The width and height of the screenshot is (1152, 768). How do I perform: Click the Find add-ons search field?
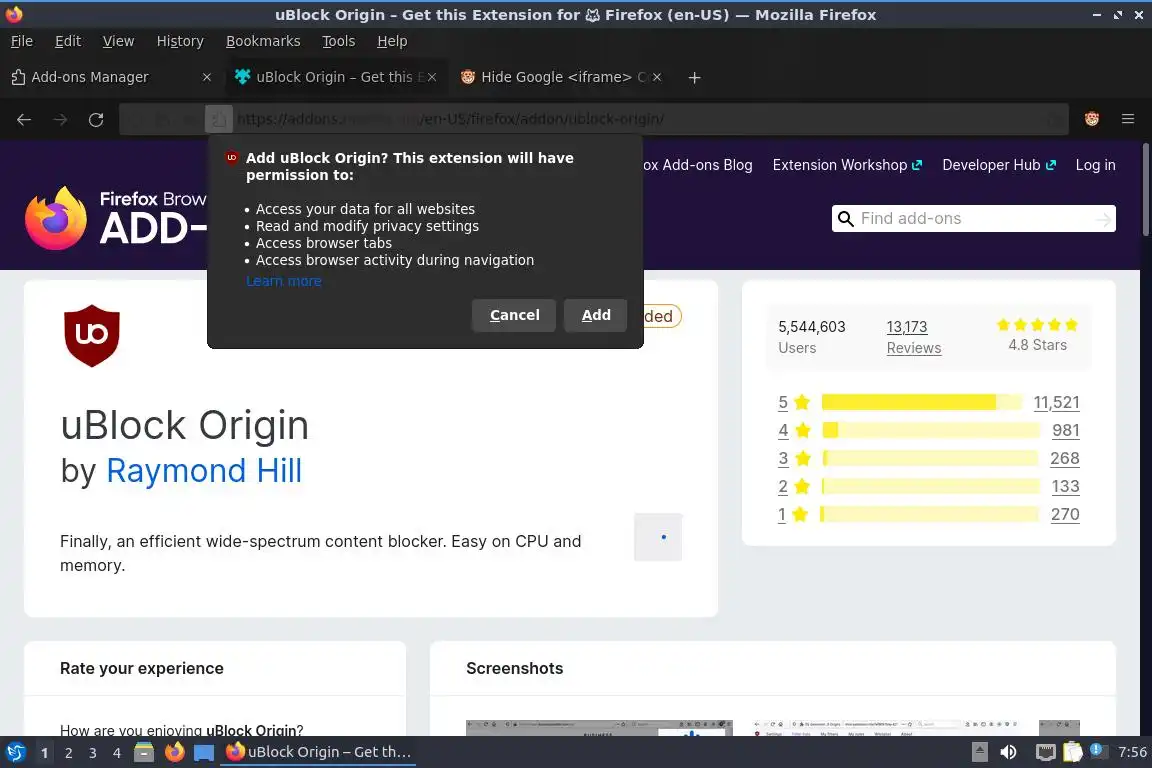973,218
